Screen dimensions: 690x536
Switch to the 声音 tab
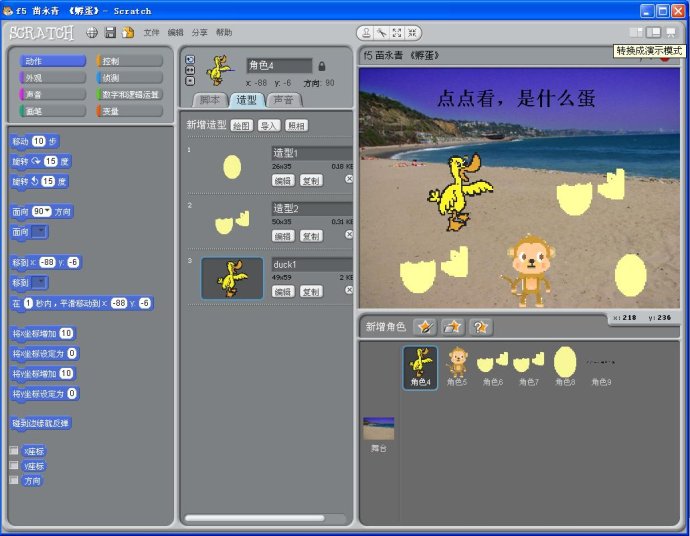[283, 100]
